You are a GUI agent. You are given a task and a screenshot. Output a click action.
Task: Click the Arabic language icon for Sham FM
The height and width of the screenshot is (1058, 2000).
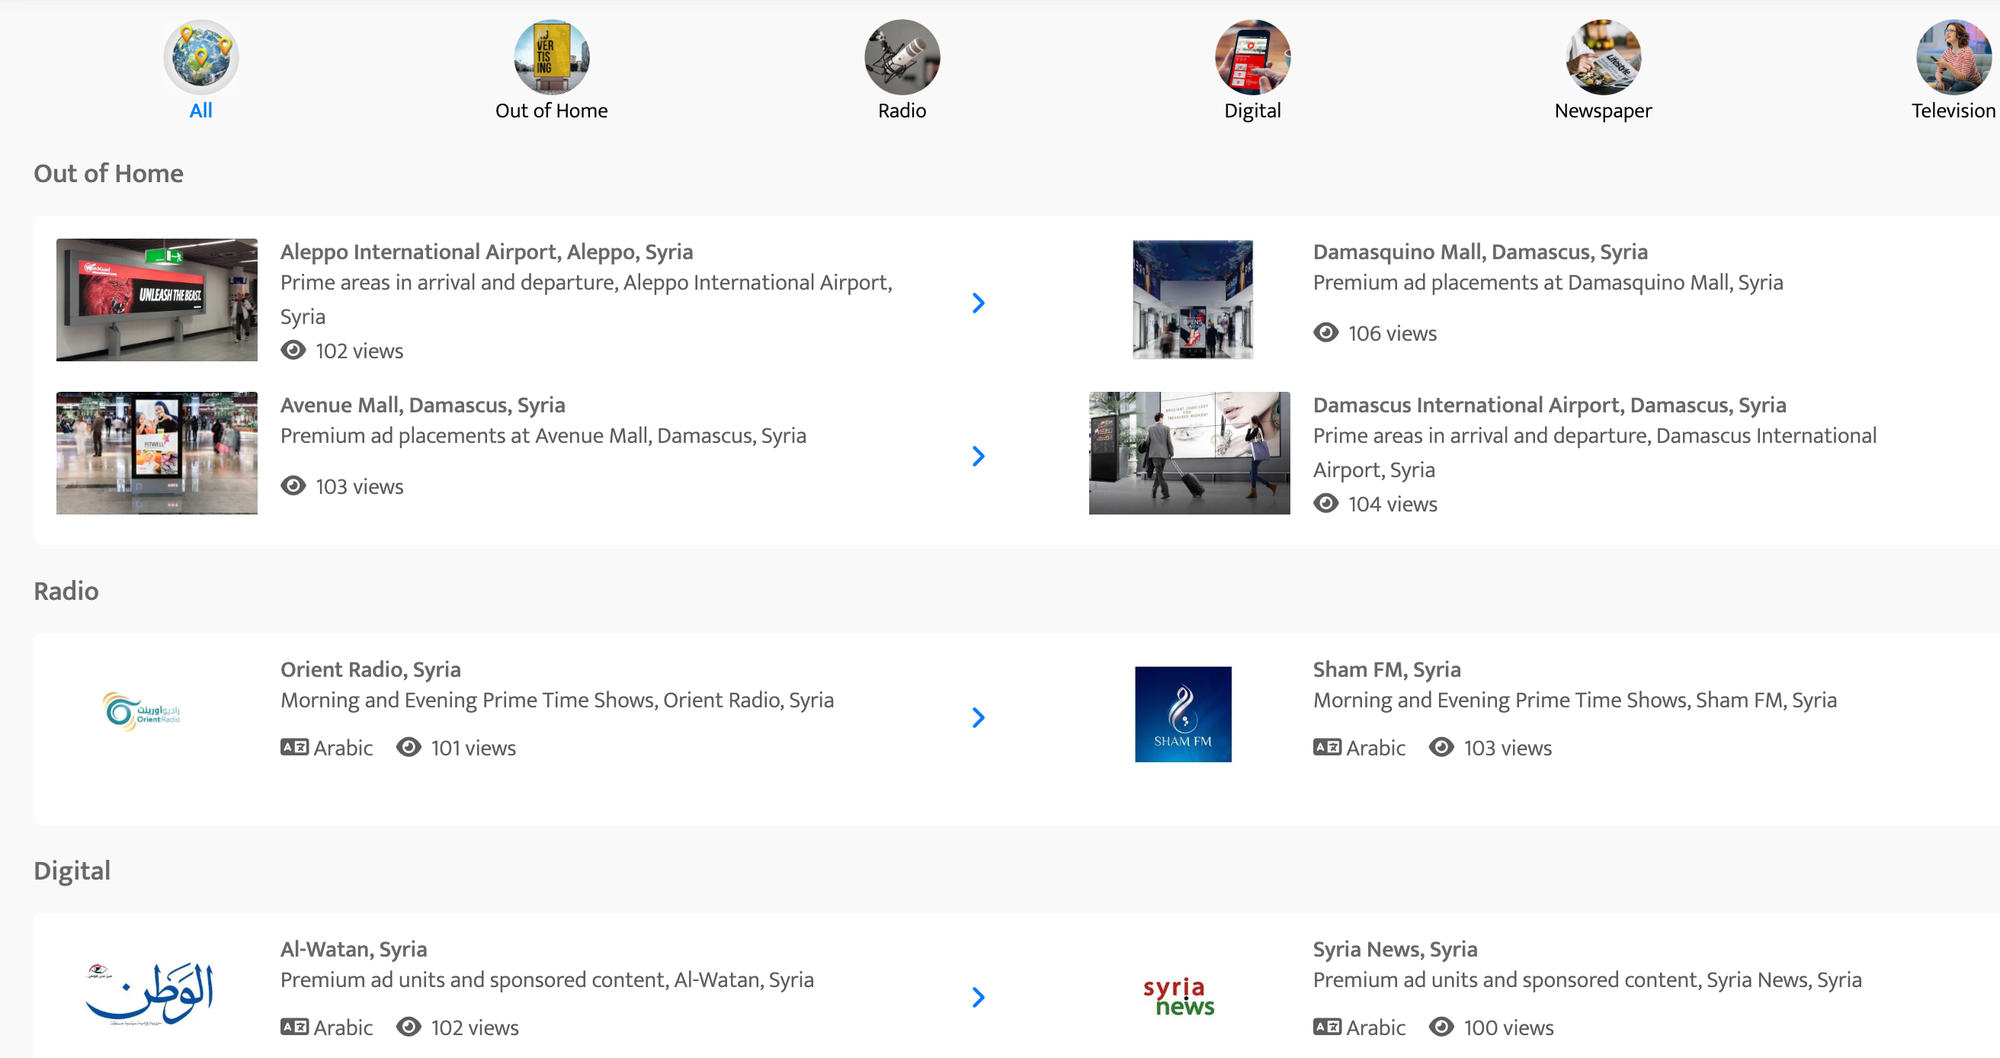point(1327,747)
